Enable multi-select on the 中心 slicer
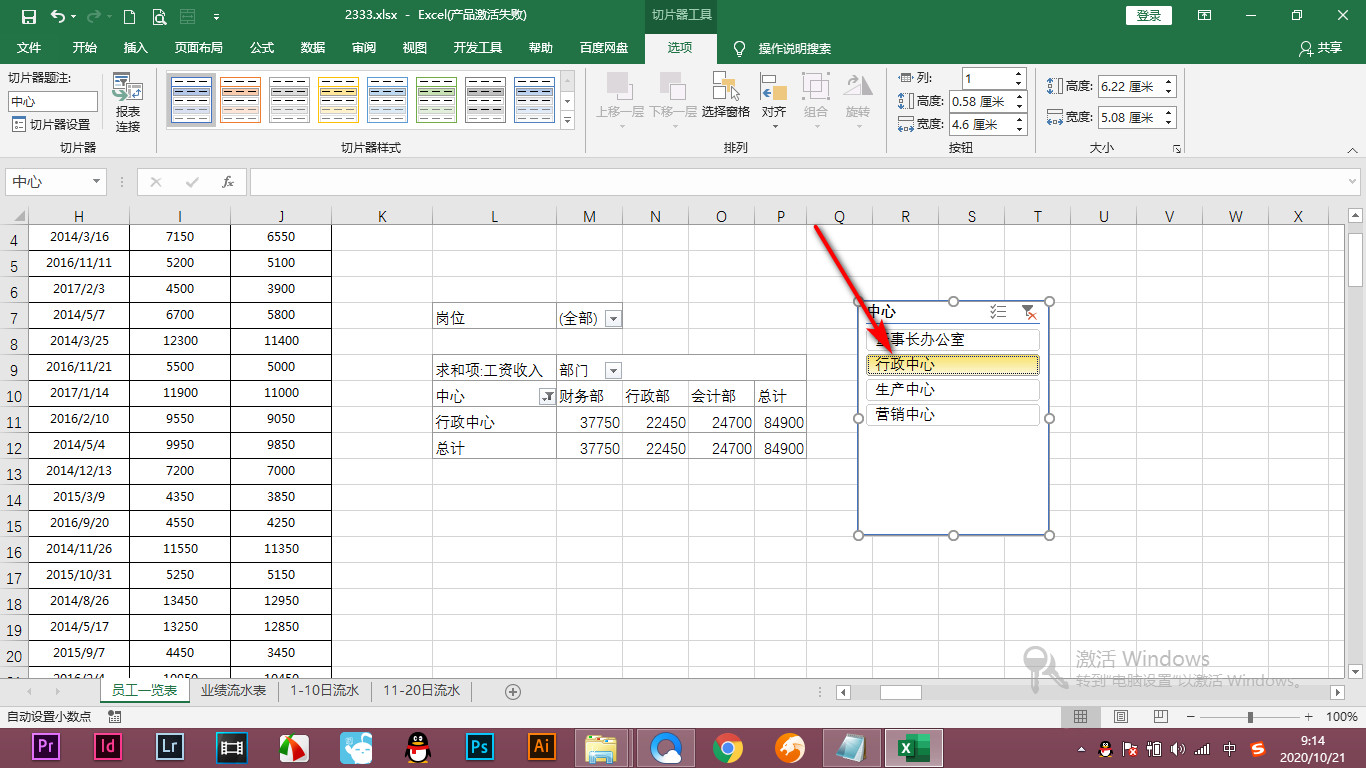The image size is (1366, 768). (x=997, y=312)
